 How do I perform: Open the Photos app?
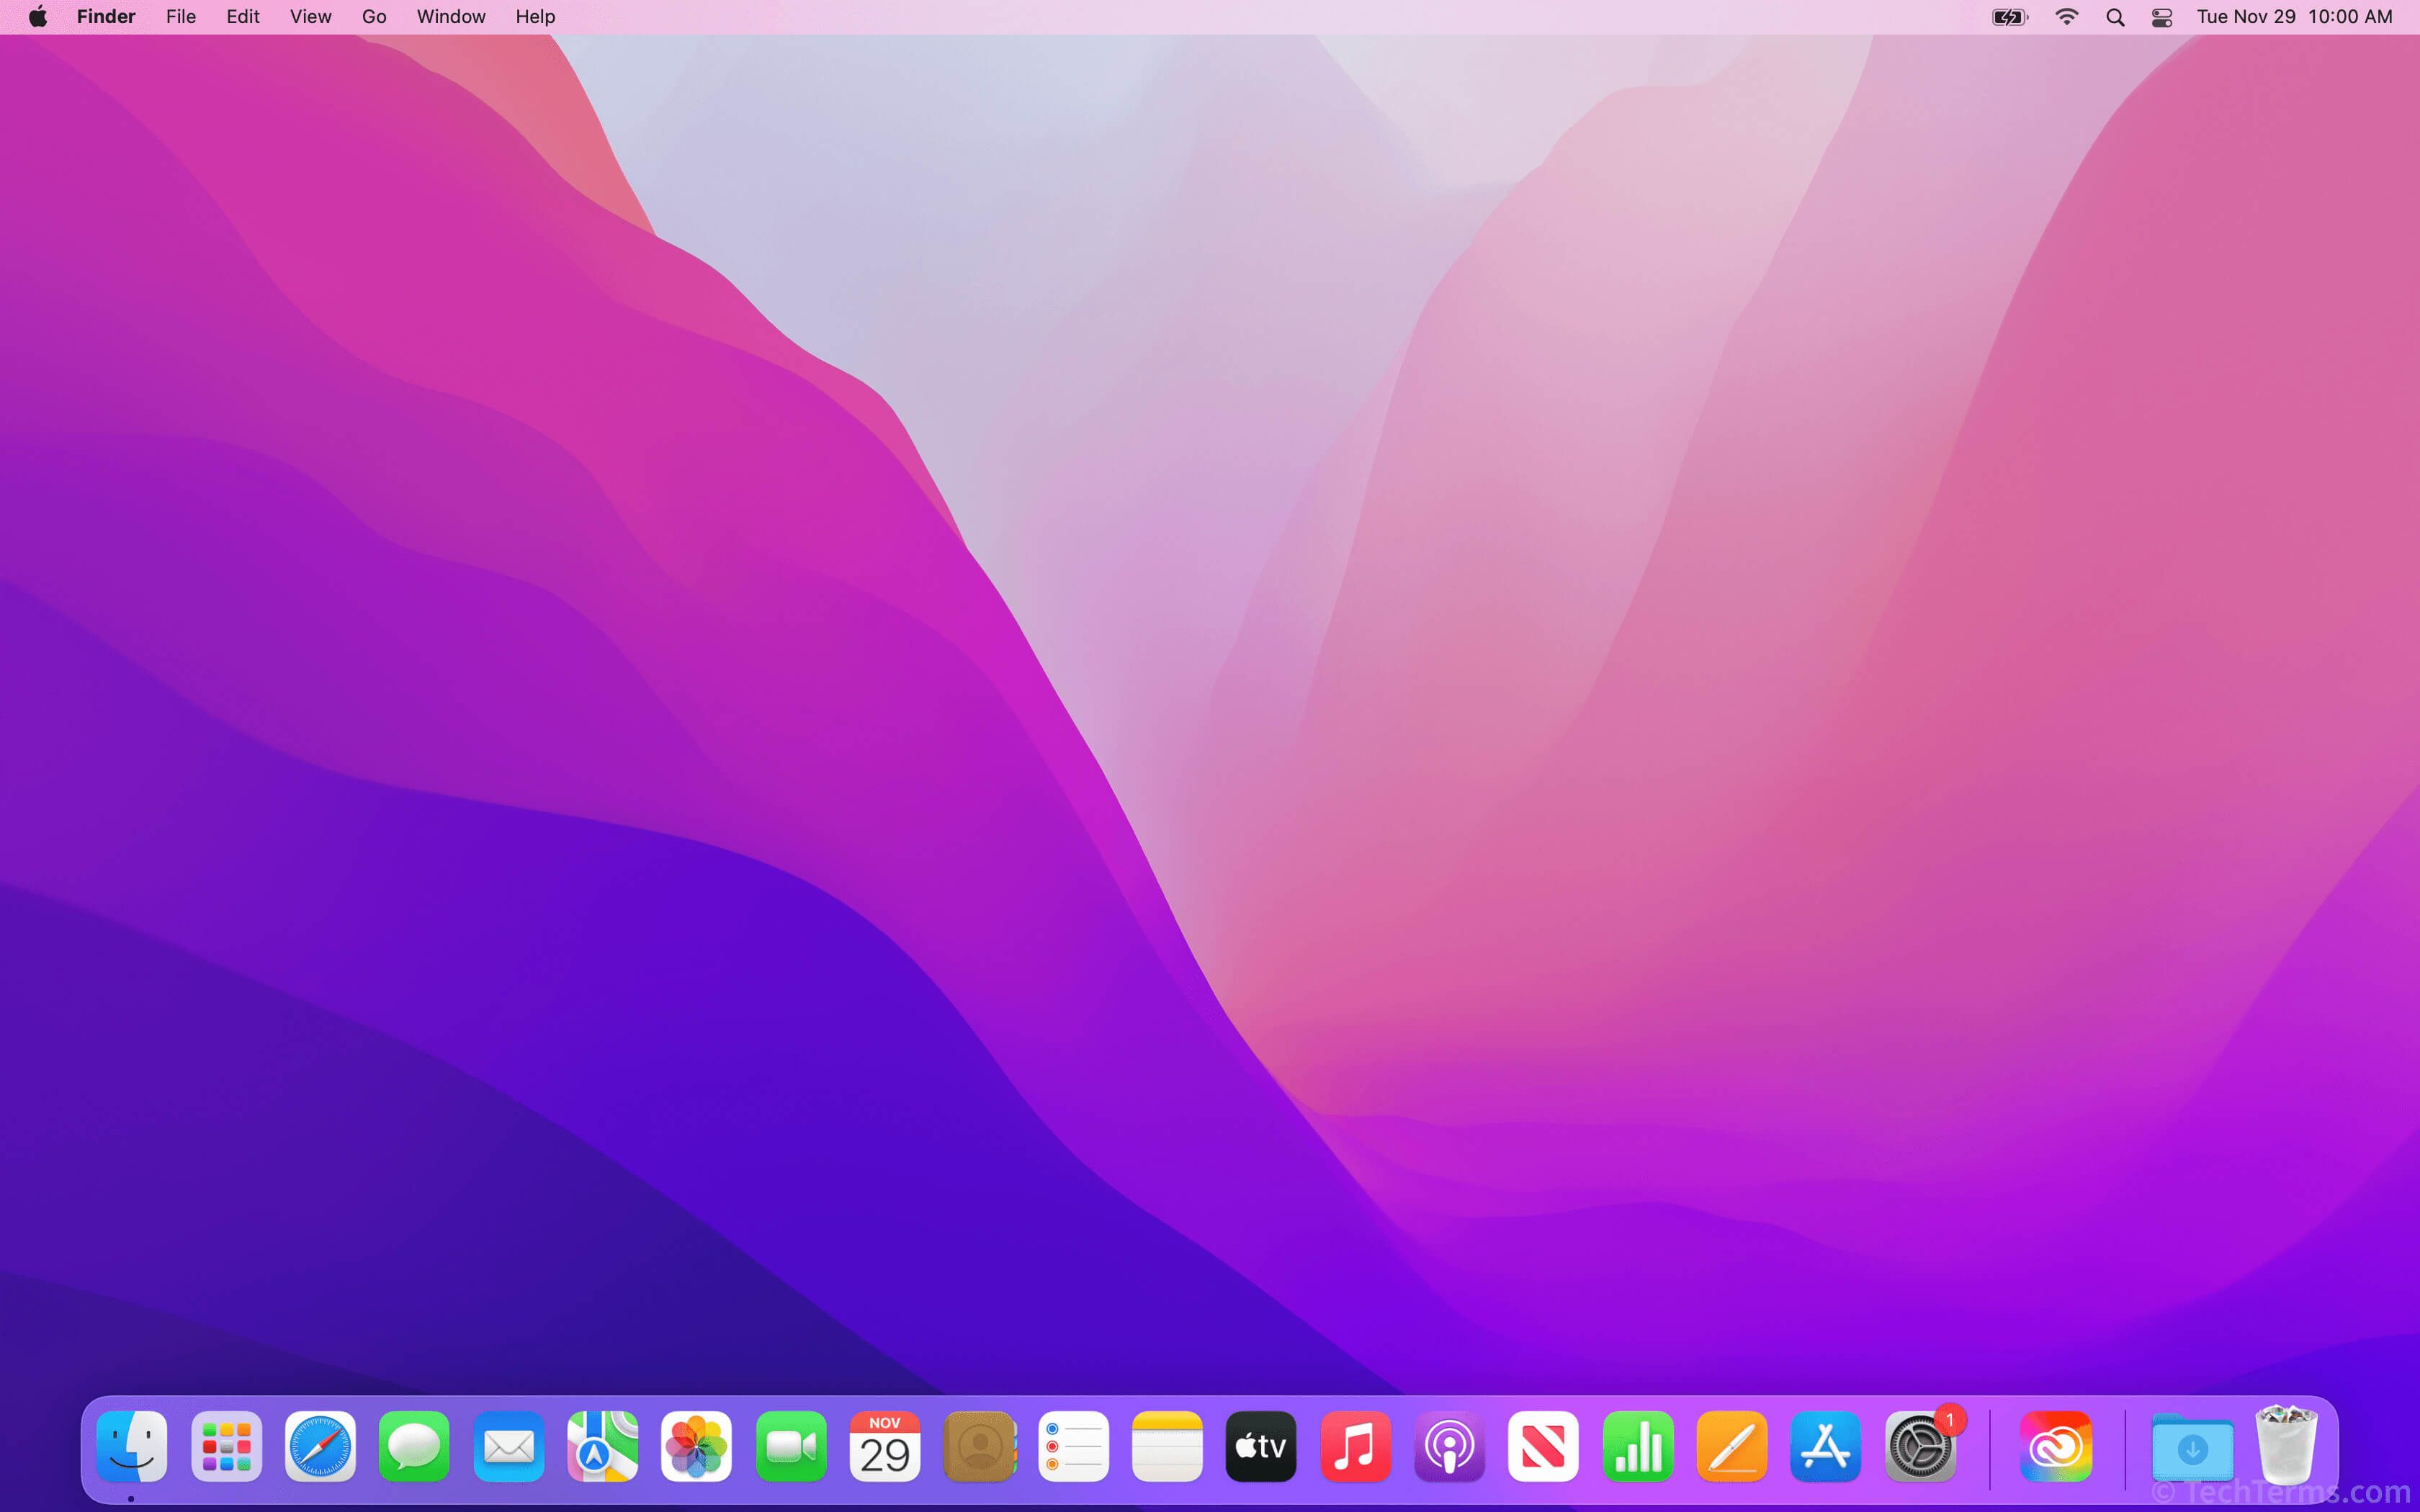(x=696, y=1446)
